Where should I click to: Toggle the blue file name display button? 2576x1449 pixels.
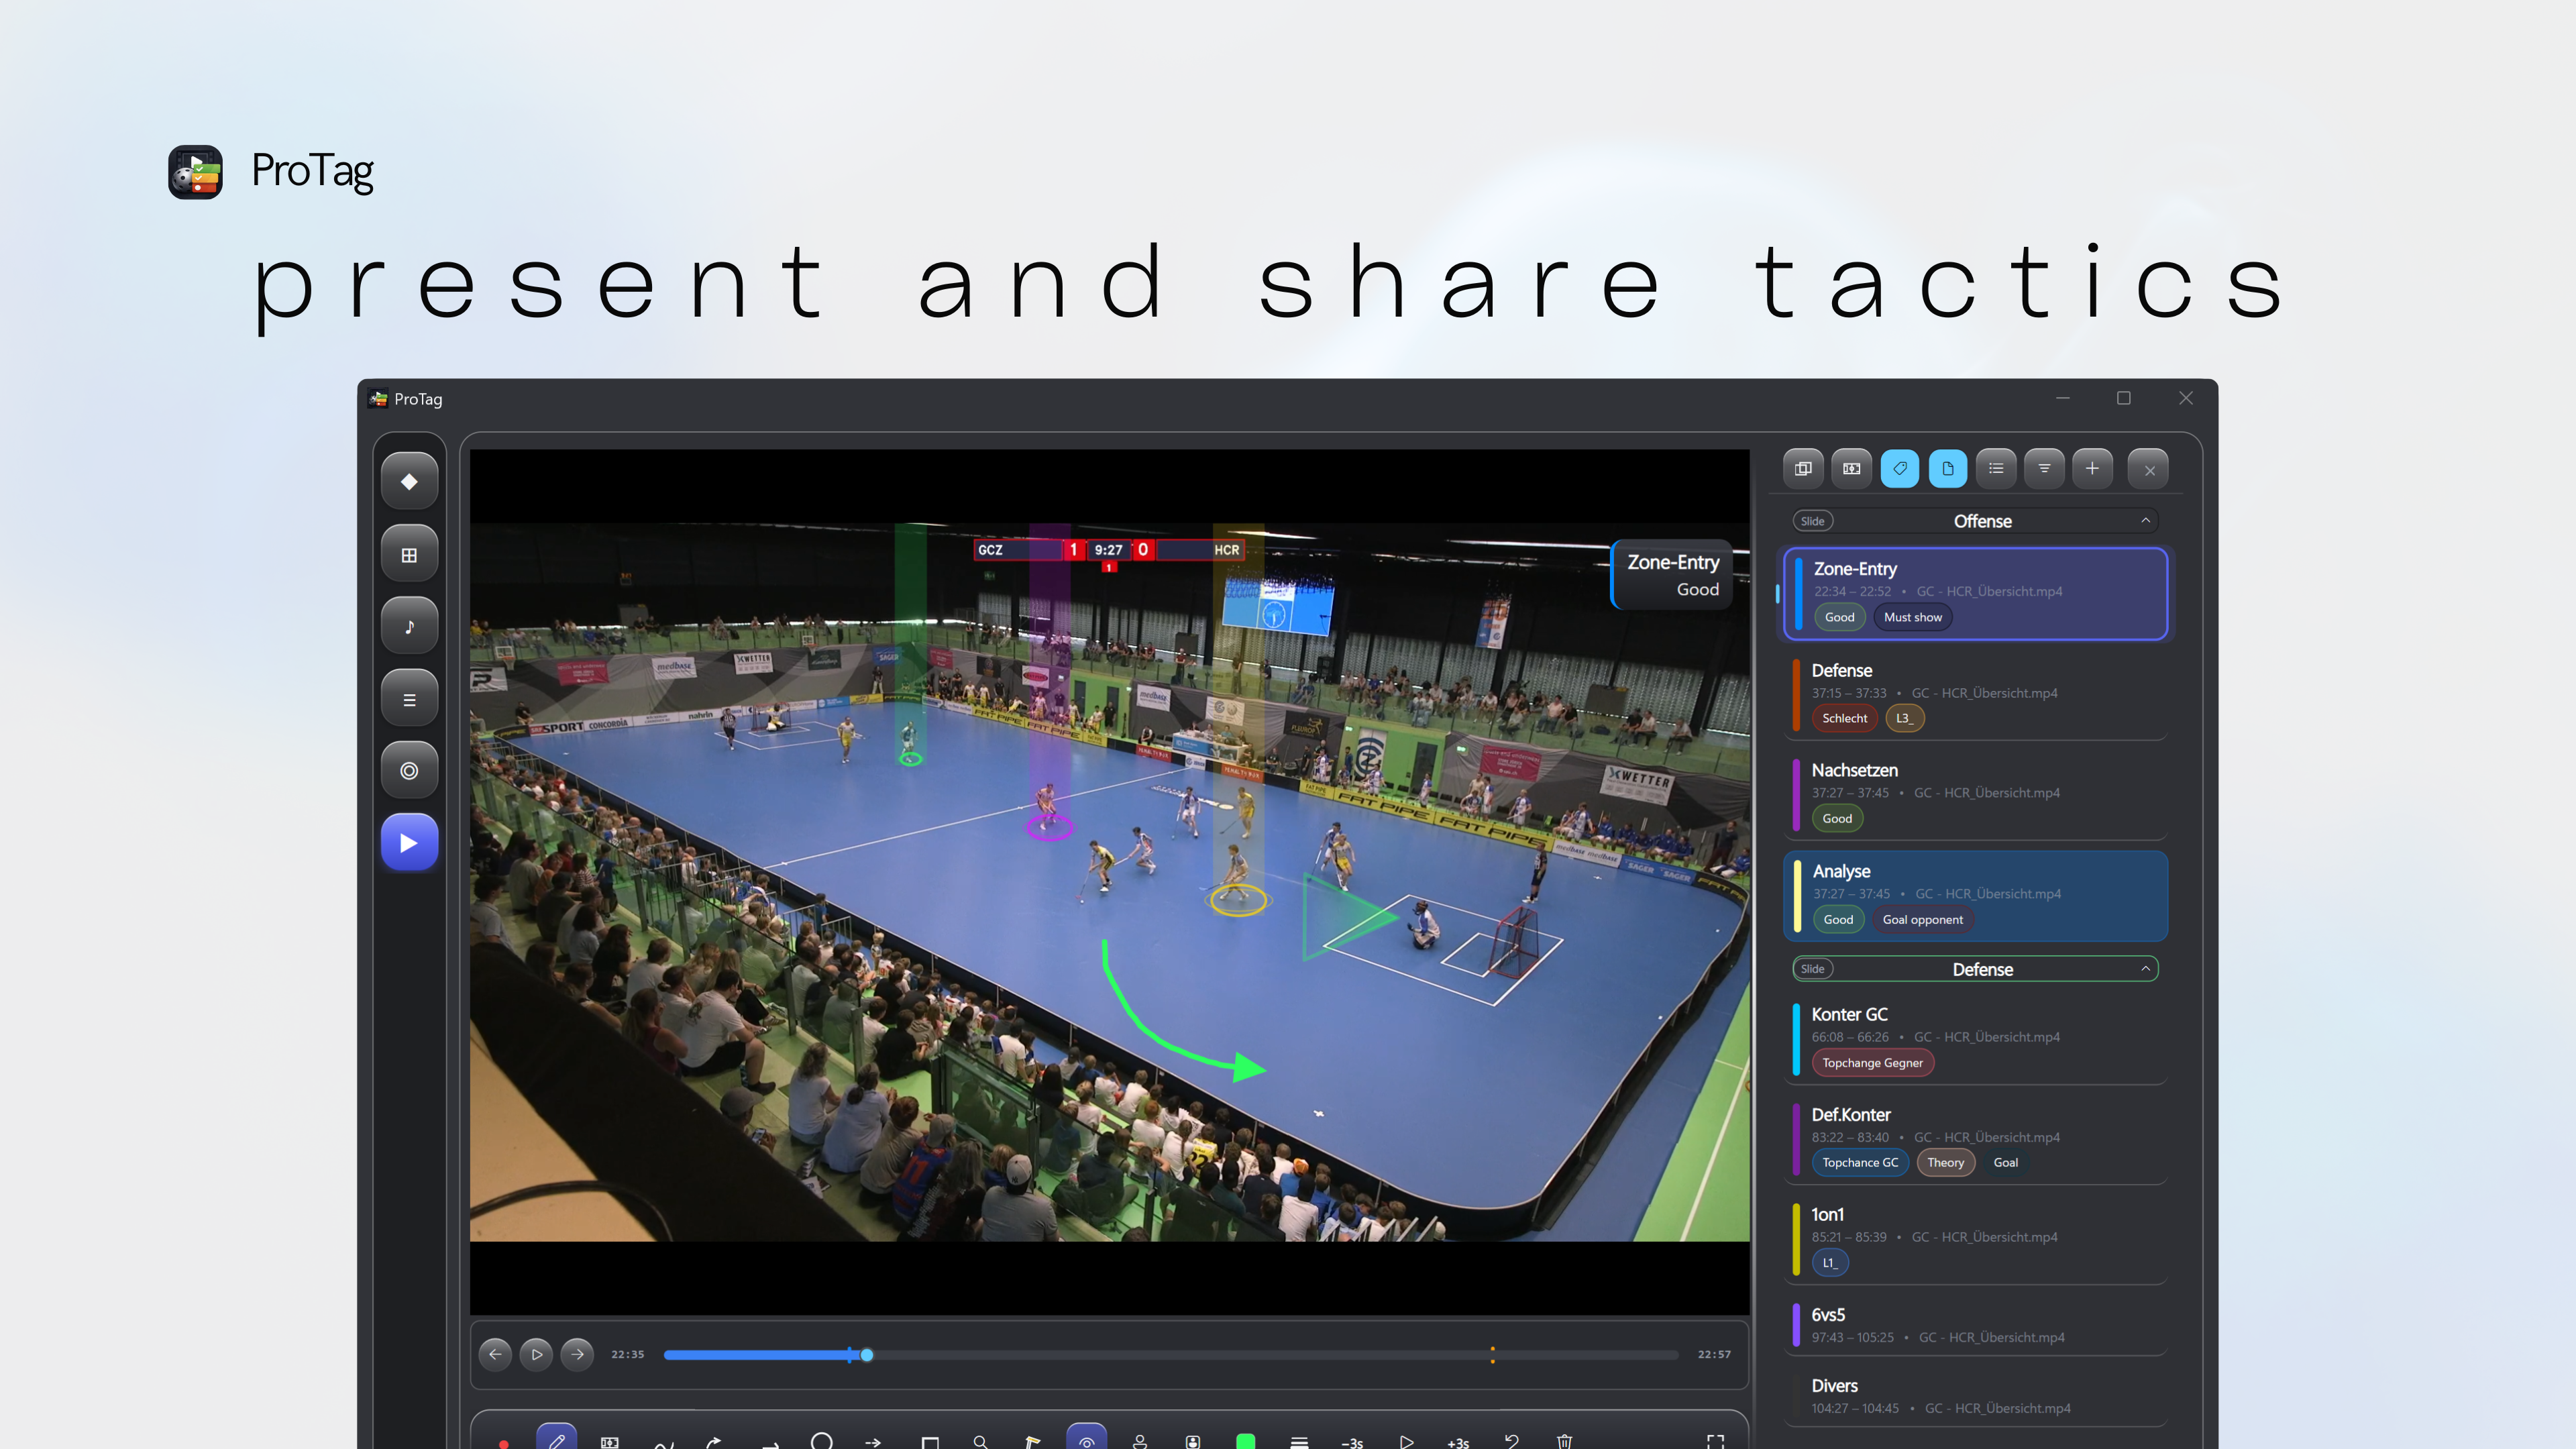click(1948, 469)
